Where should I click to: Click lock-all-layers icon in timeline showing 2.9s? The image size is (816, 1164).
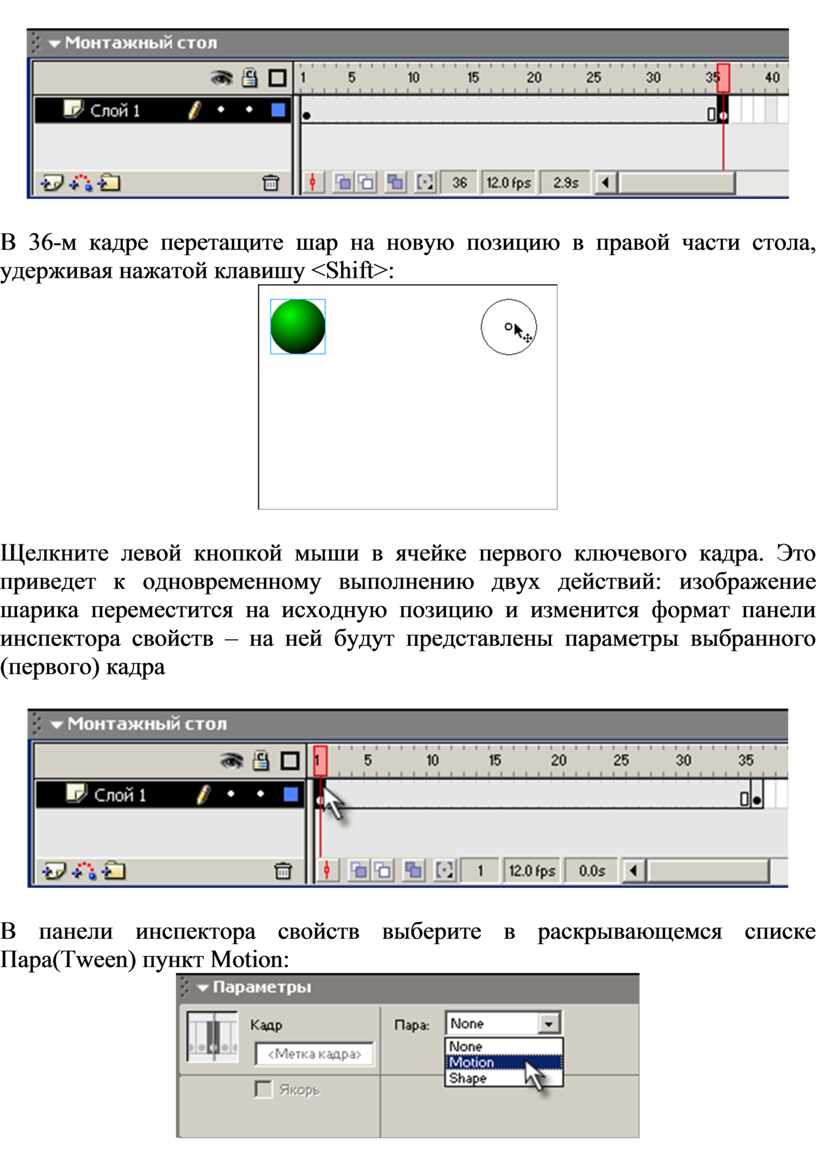pyautogui.click(x=250, y=77)
